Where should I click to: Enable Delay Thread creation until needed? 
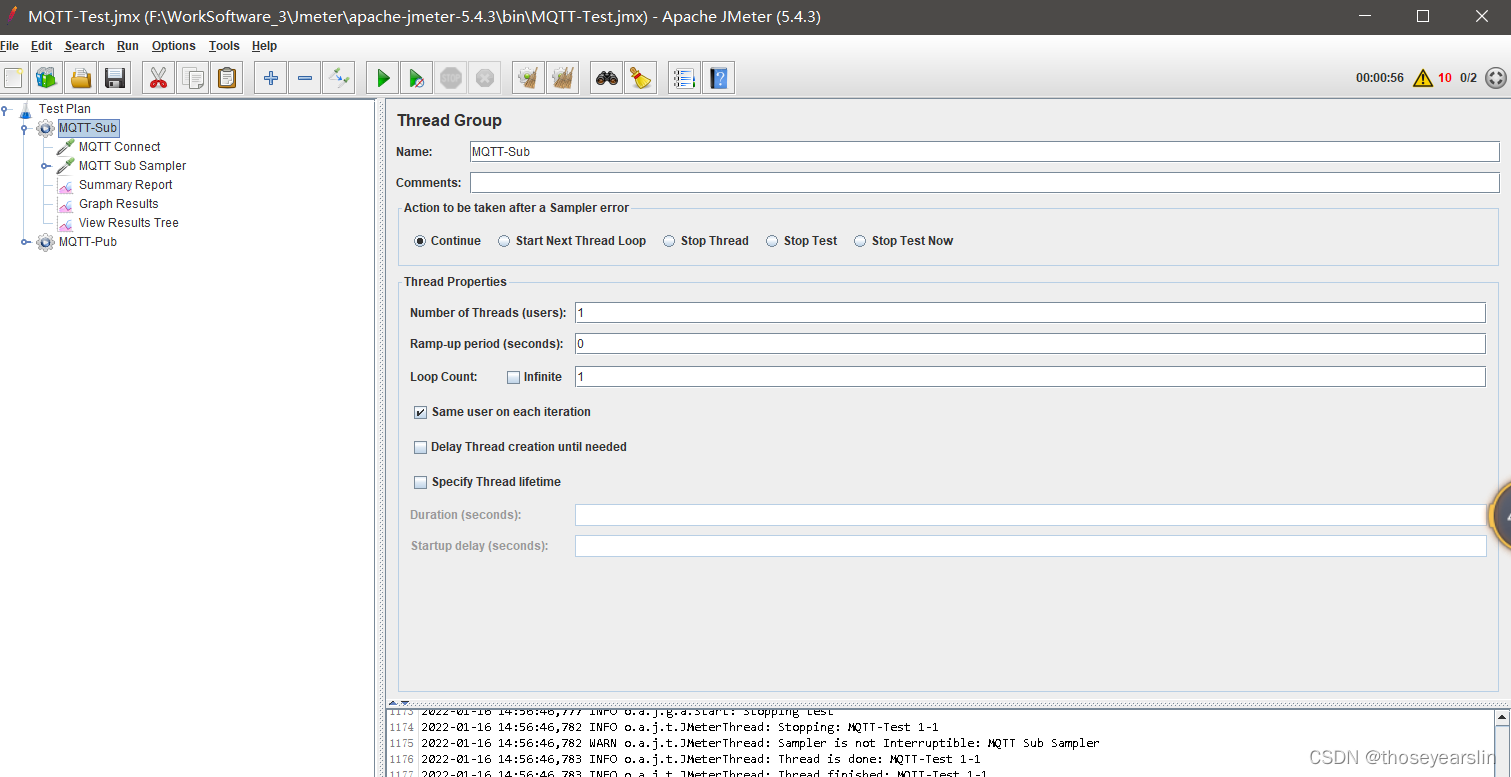click(x=421, y=447)
